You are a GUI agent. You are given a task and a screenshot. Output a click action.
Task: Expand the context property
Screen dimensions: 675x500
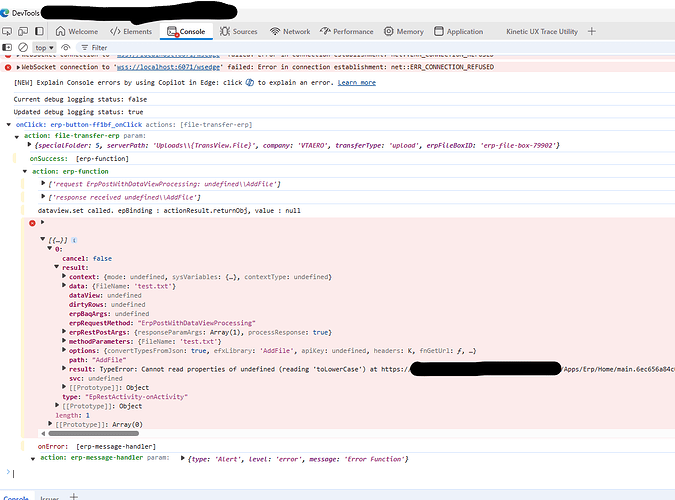64,276
